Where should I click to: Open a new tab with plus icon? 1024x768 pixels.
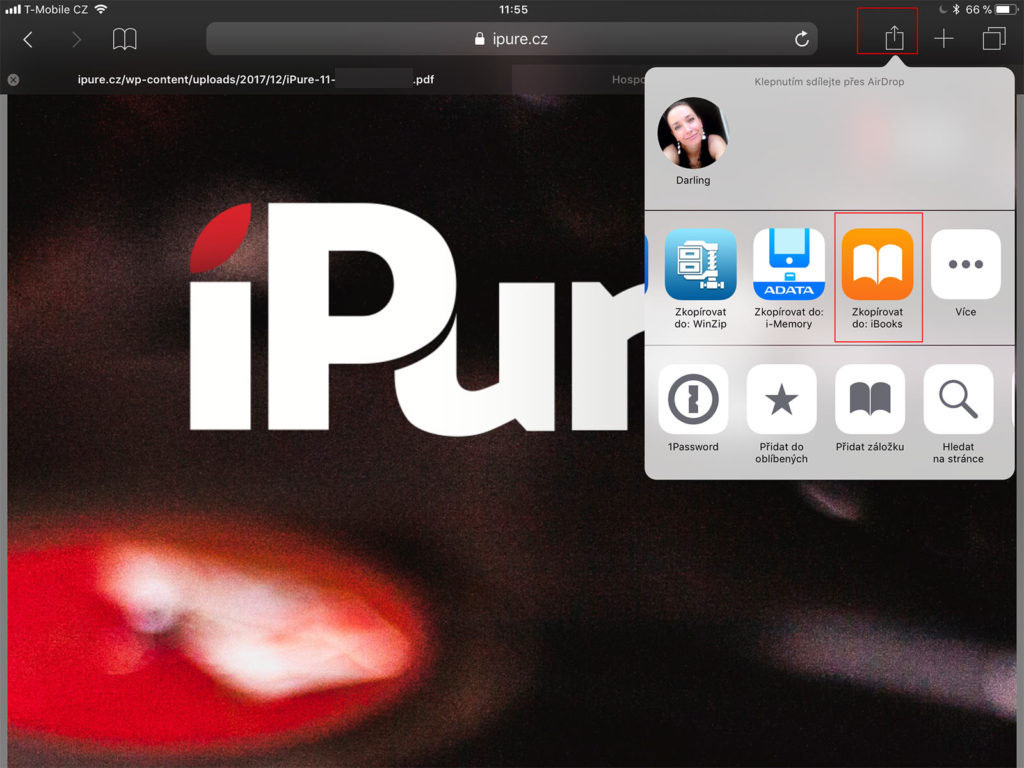pyautogui.click(x=944, y=39)
